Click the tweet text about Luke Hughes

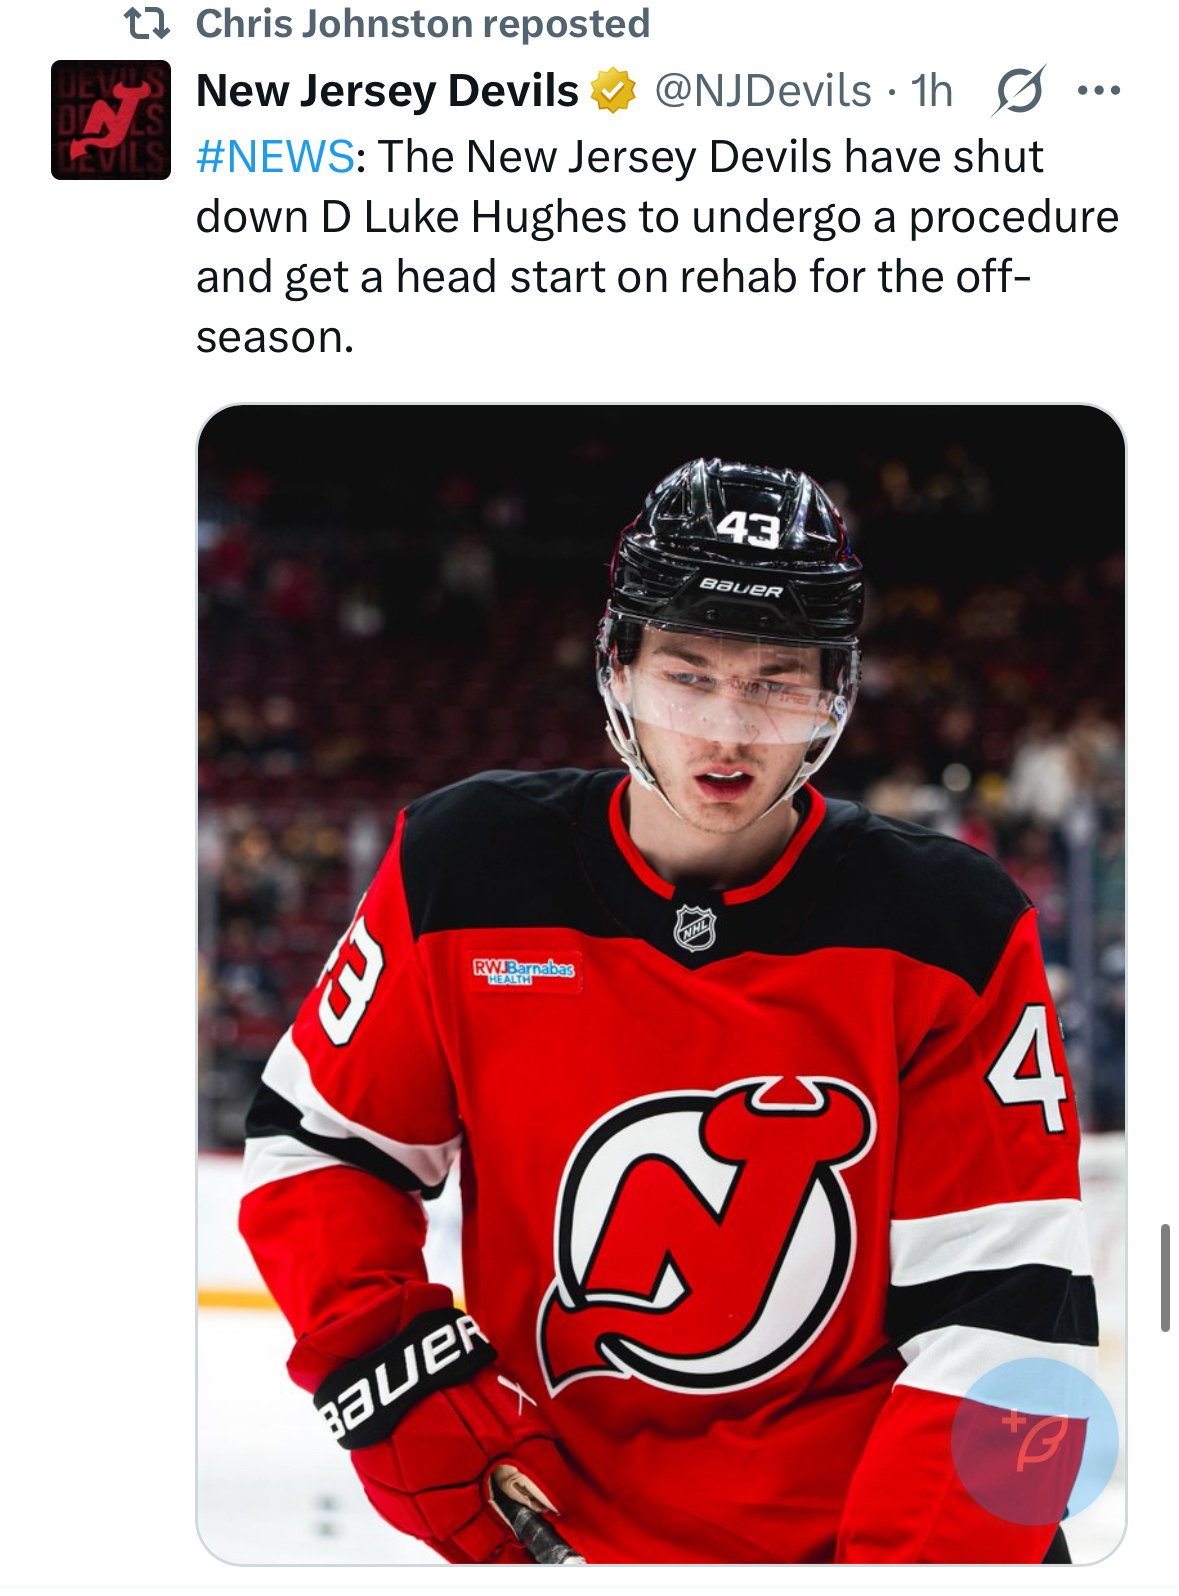[x=657, y=247]
